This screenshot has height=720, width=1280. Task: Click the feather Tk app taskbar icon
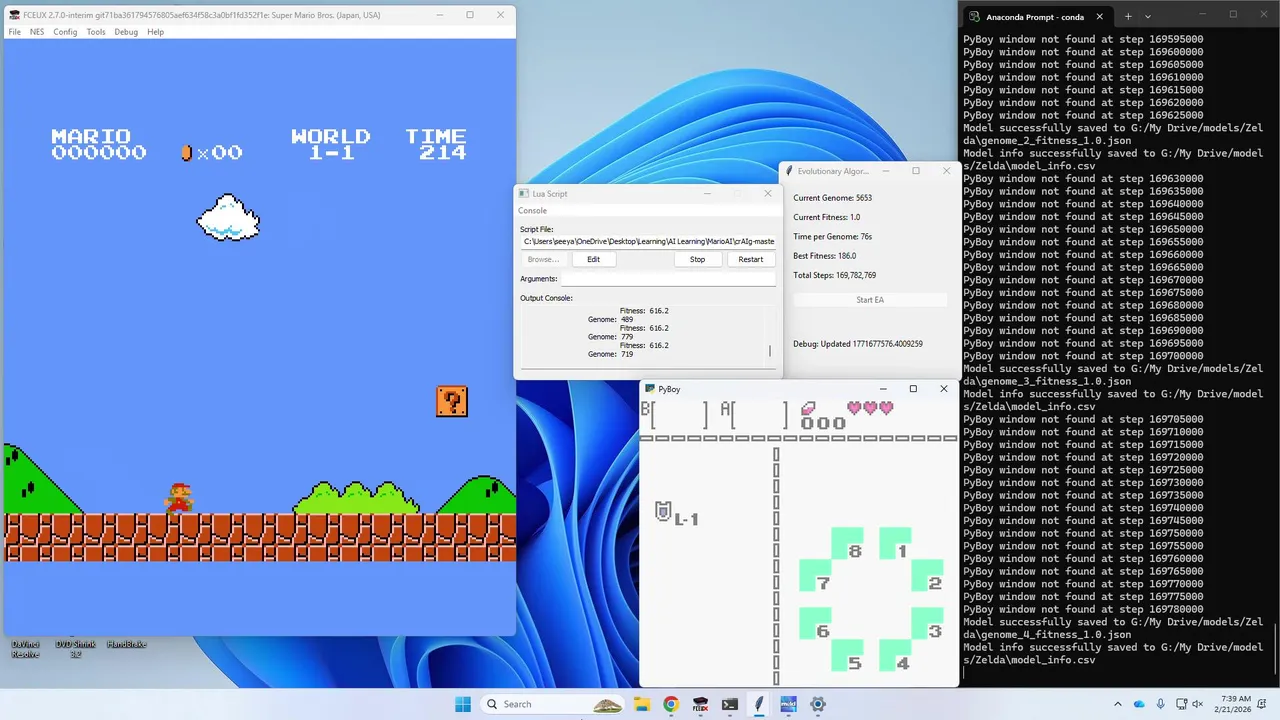click(759, 704)
